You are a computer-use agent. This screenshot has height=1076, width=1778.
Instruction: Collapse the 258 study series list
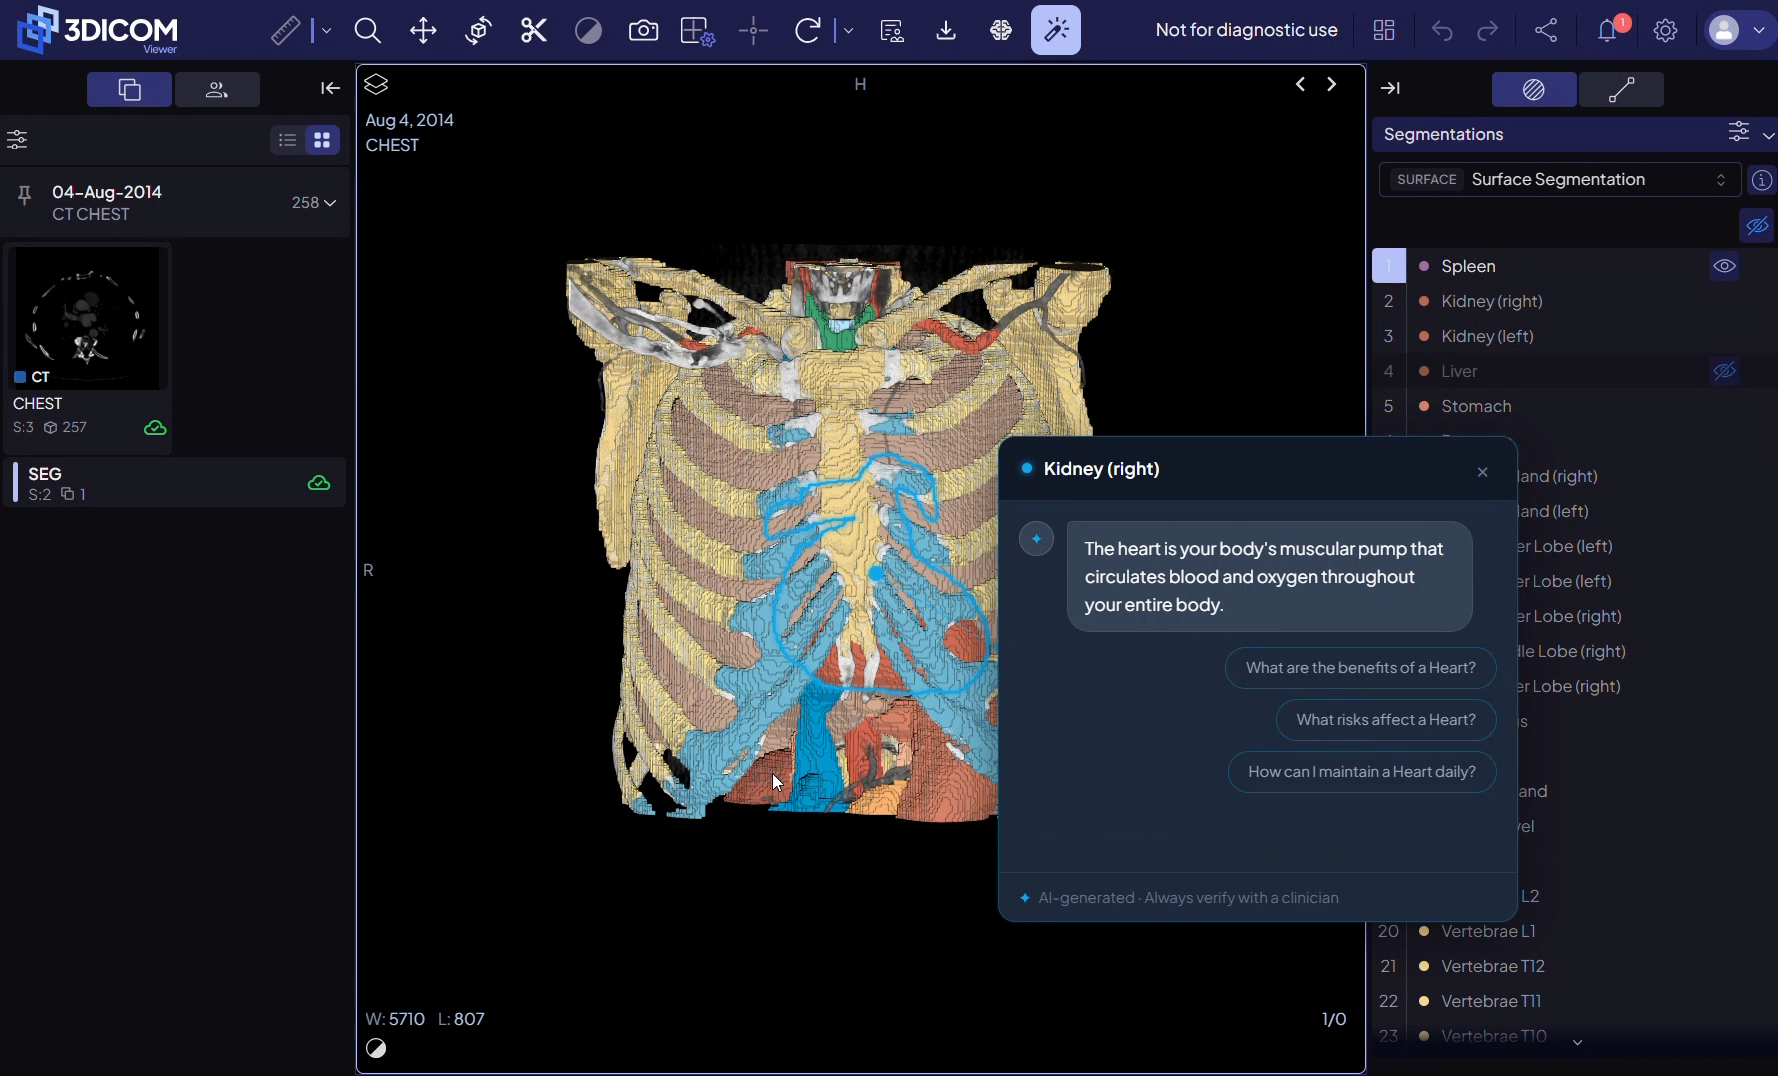pyautogui.click(x=314, y=203)
